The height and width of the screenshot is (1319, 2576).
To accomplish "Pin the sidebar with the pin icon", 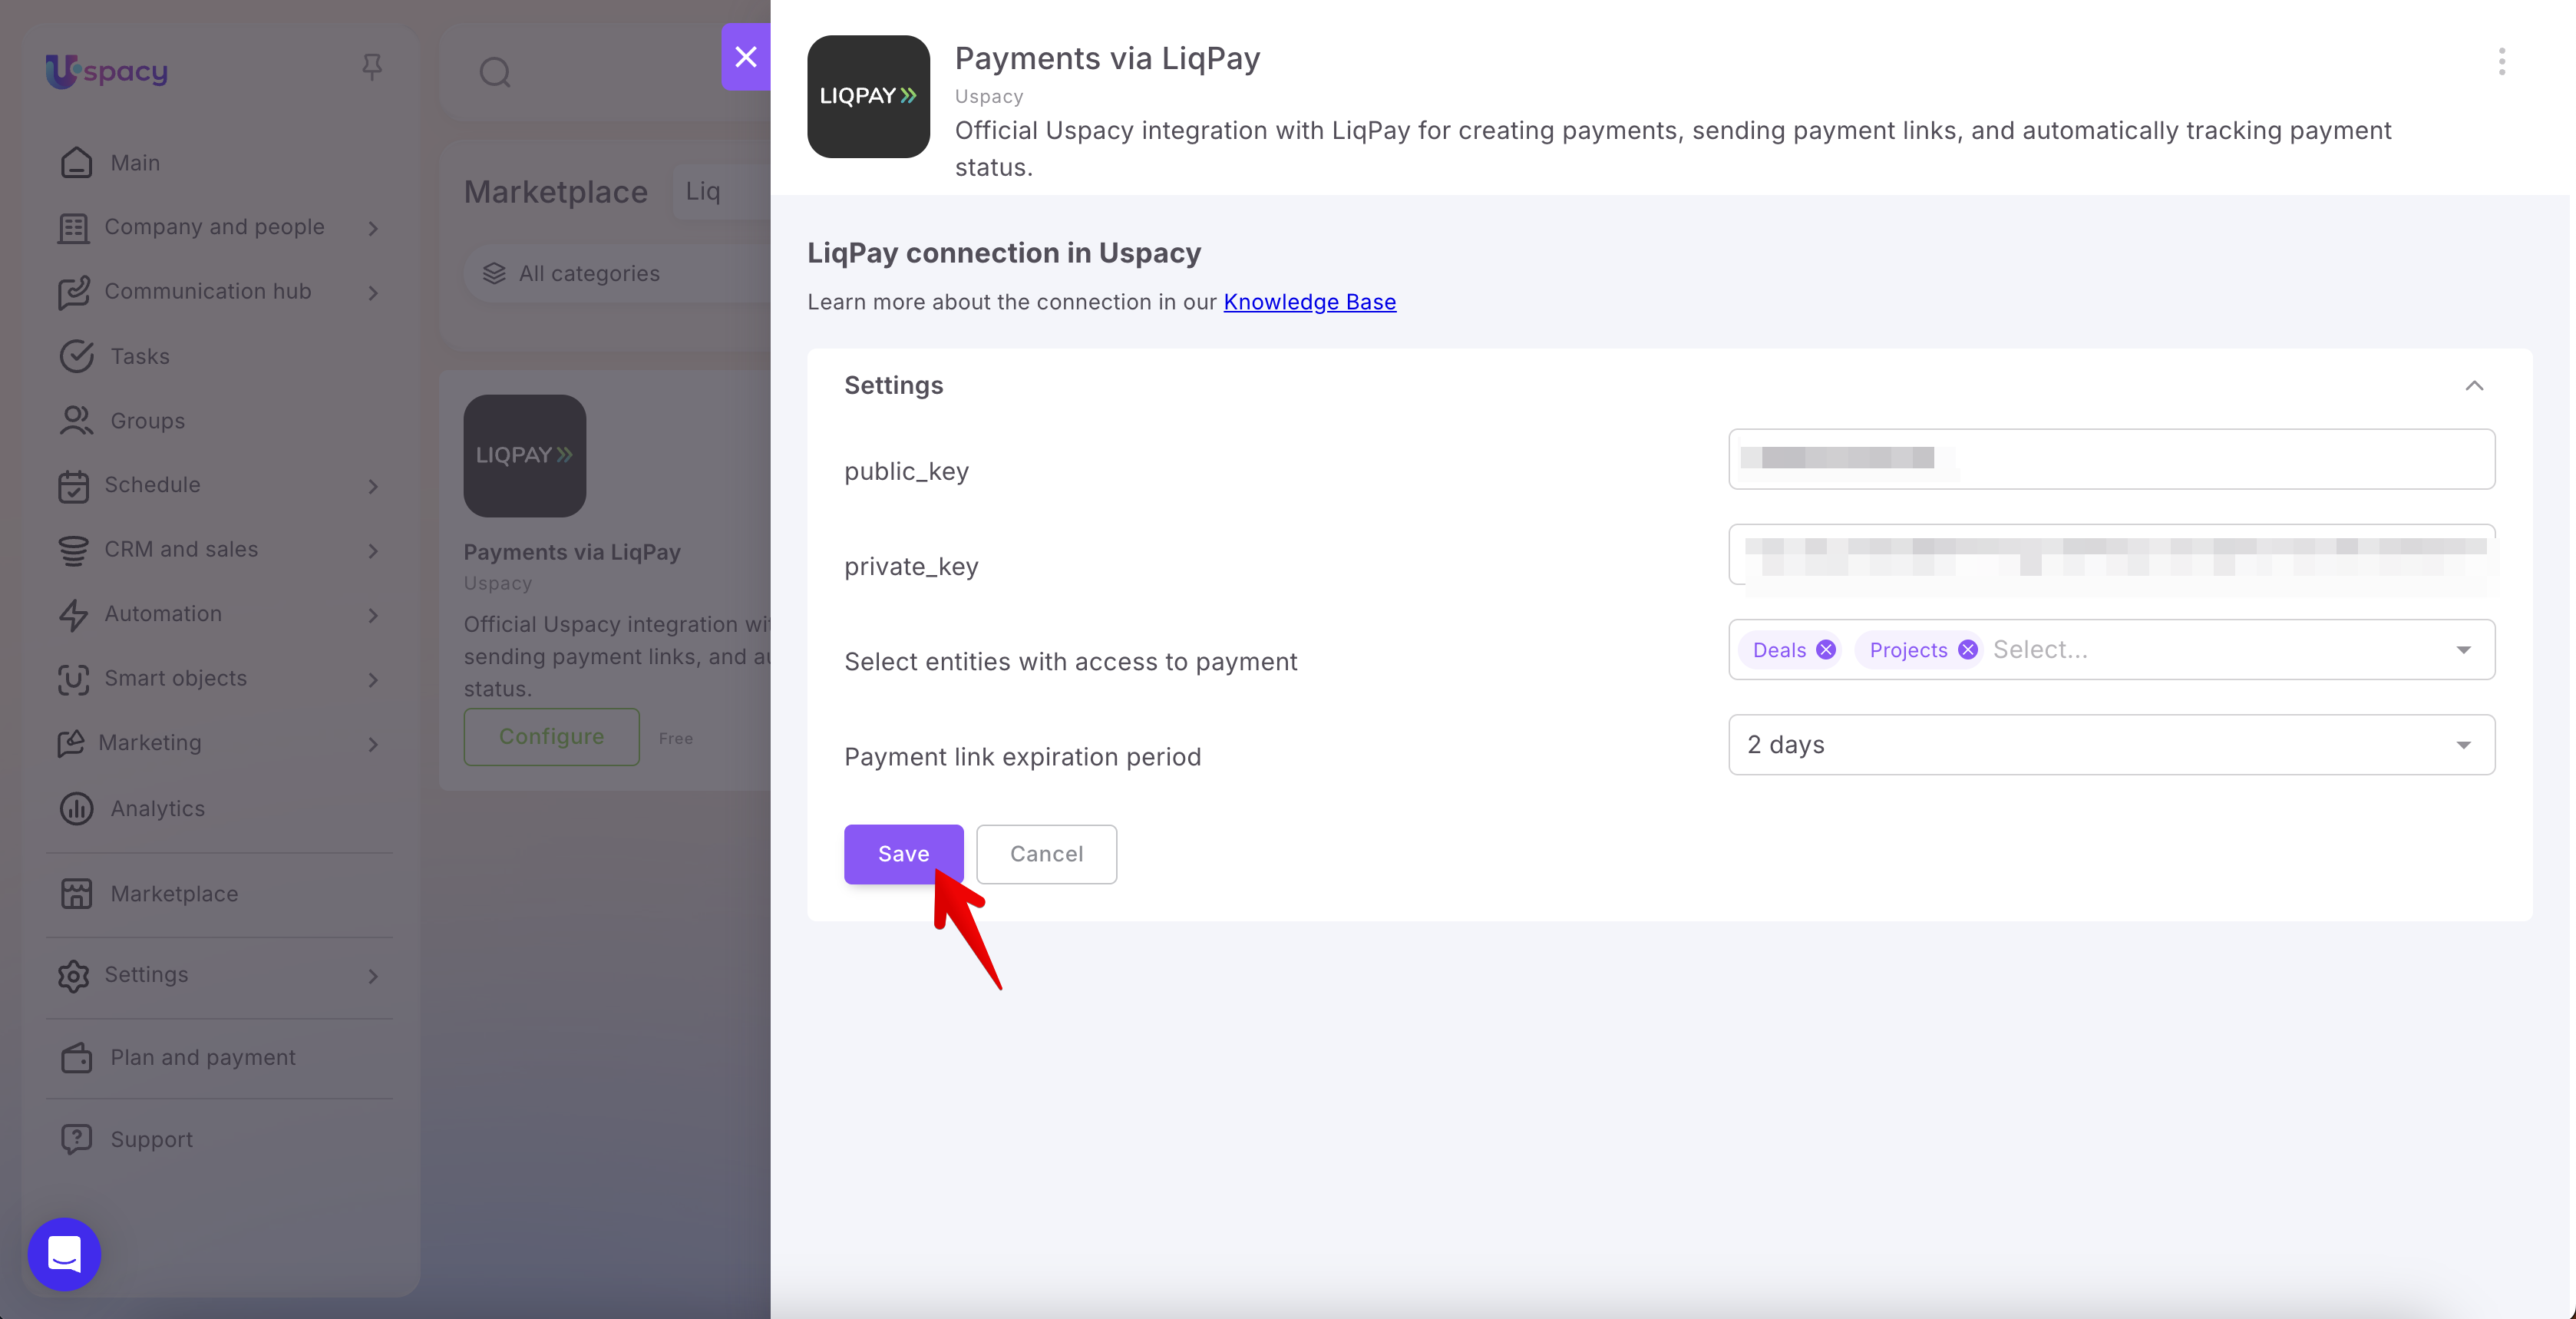I will tap(372, 67).
